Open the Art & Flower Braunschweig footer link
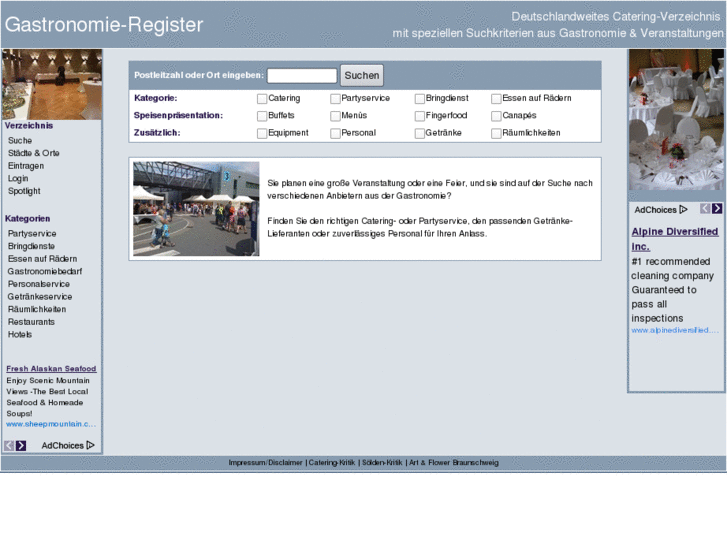The height and width of the screenshot is (545, 727). [454, 462]
